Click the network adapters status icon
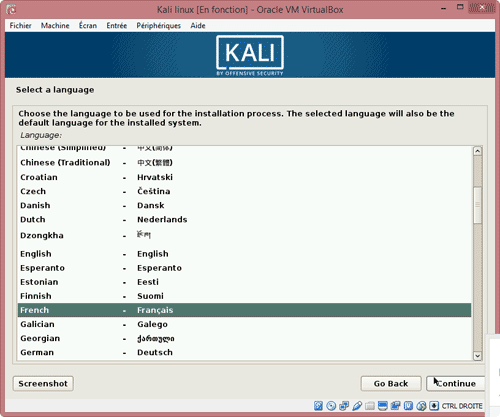Image resolution: width=500 pixels, height=417 pixels. pyautogui.click(x=344, y=406)
